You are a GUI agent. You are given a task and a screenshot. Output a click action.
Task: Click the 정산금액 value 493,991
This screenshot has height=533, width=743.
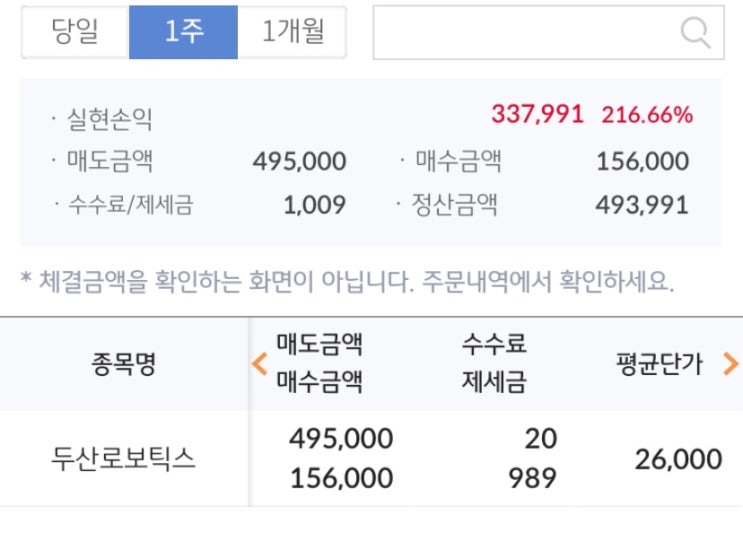point(641,205)
